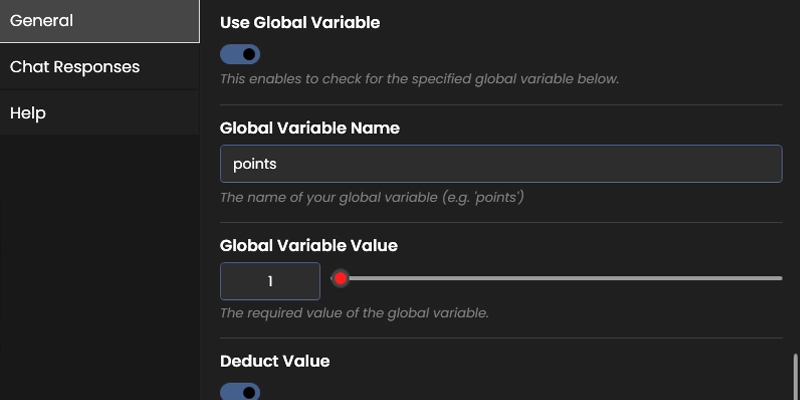800x400 pixels.
Task: Click the empty sidebar area below Help
Action: 99,270
